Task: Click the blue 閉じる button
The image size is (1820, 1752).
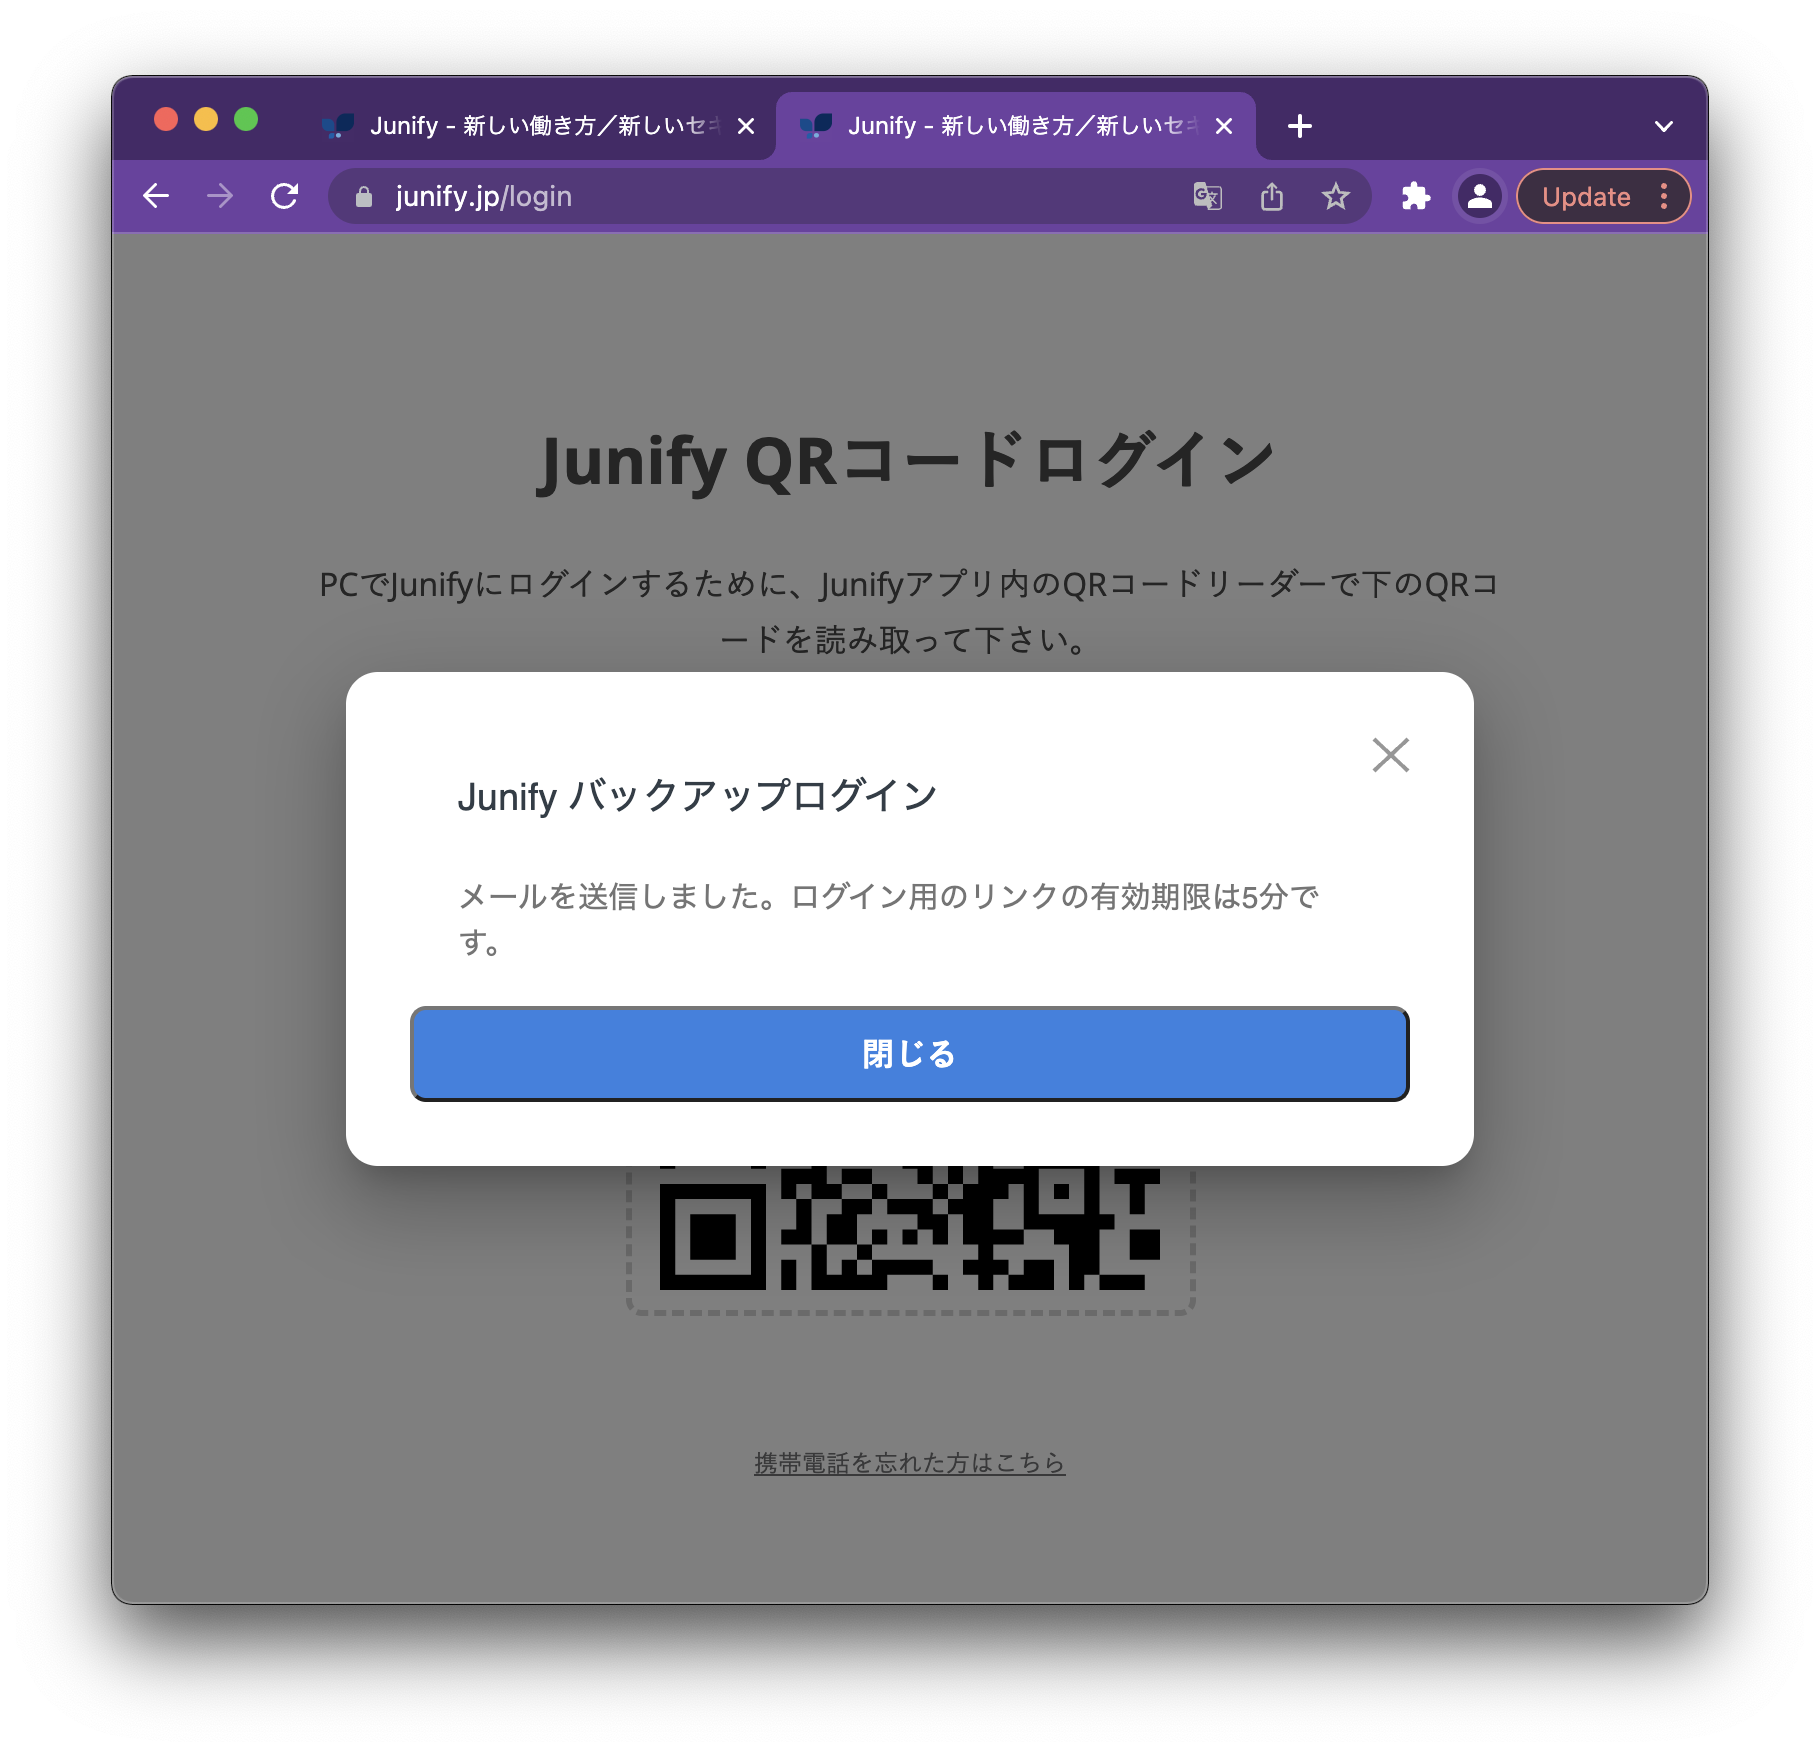Action: tap(909, 1054)
